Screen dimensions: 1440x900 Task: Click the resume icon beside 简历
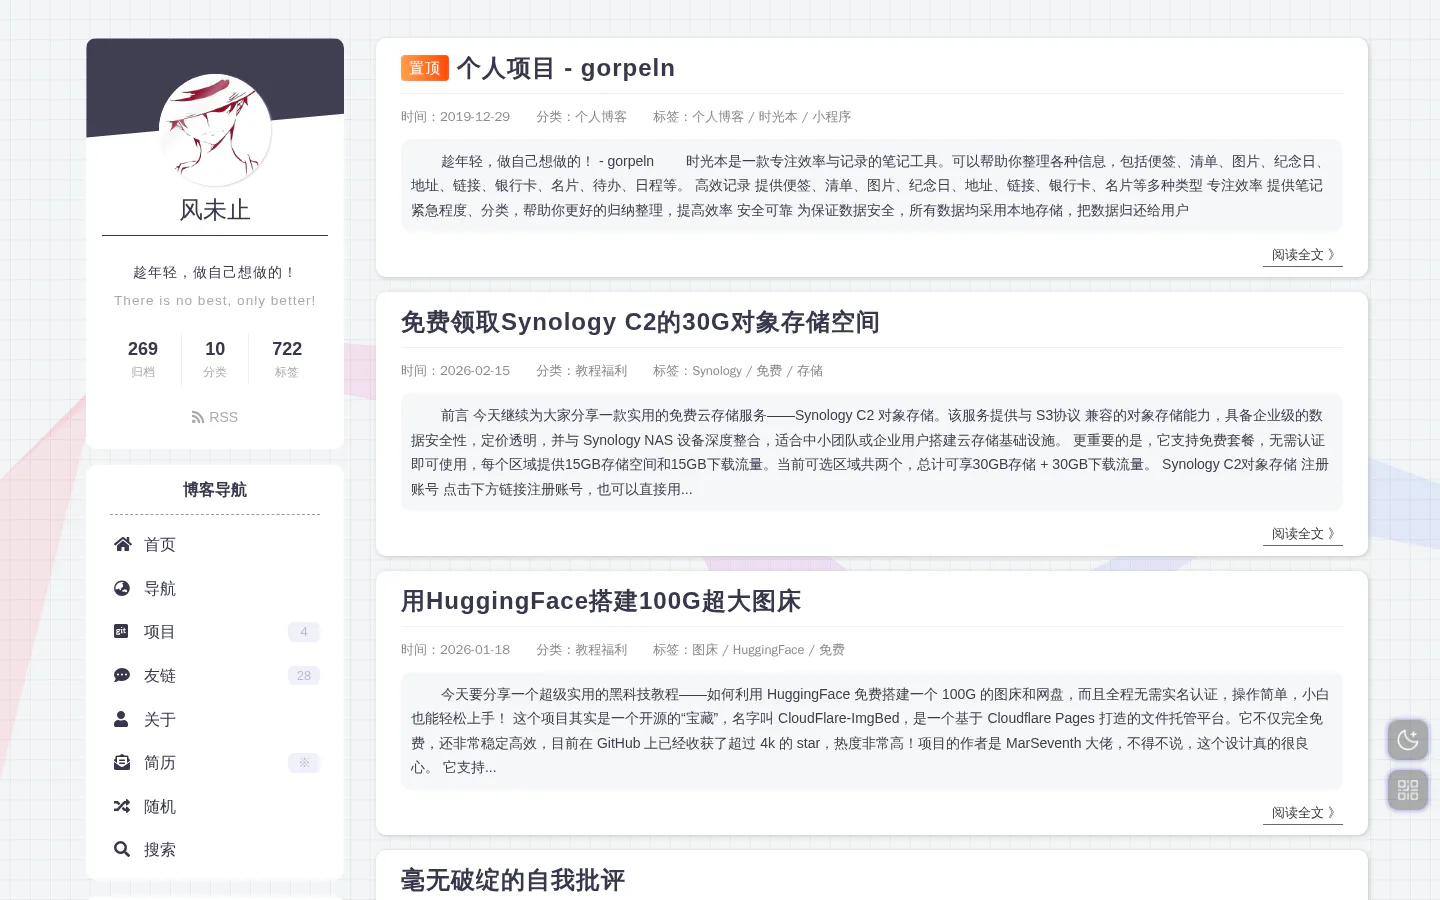(x=122, y=762)
